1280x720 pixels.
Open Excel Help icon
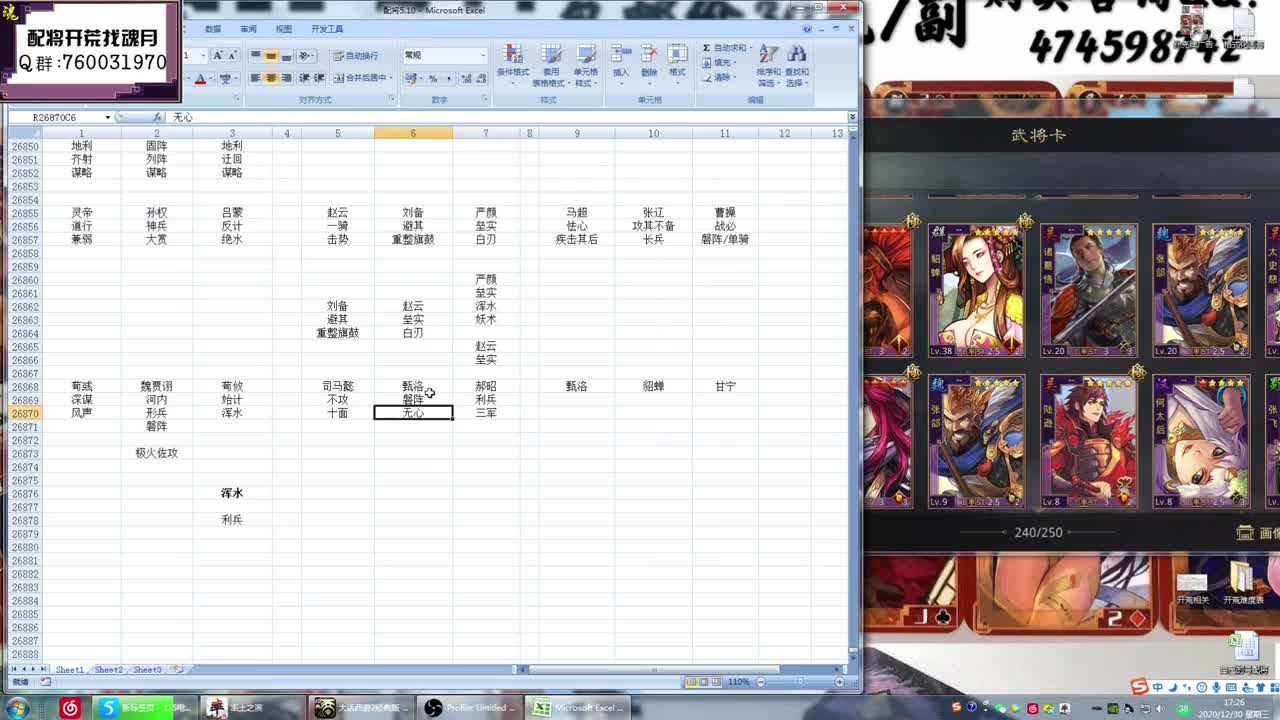click(806, 28)
